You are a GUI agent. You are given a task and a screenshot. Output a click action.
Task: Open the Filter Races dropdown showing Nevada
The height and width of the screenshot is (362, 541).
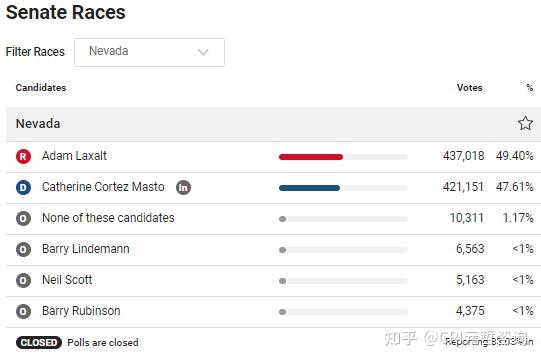[x=149, y=52]
